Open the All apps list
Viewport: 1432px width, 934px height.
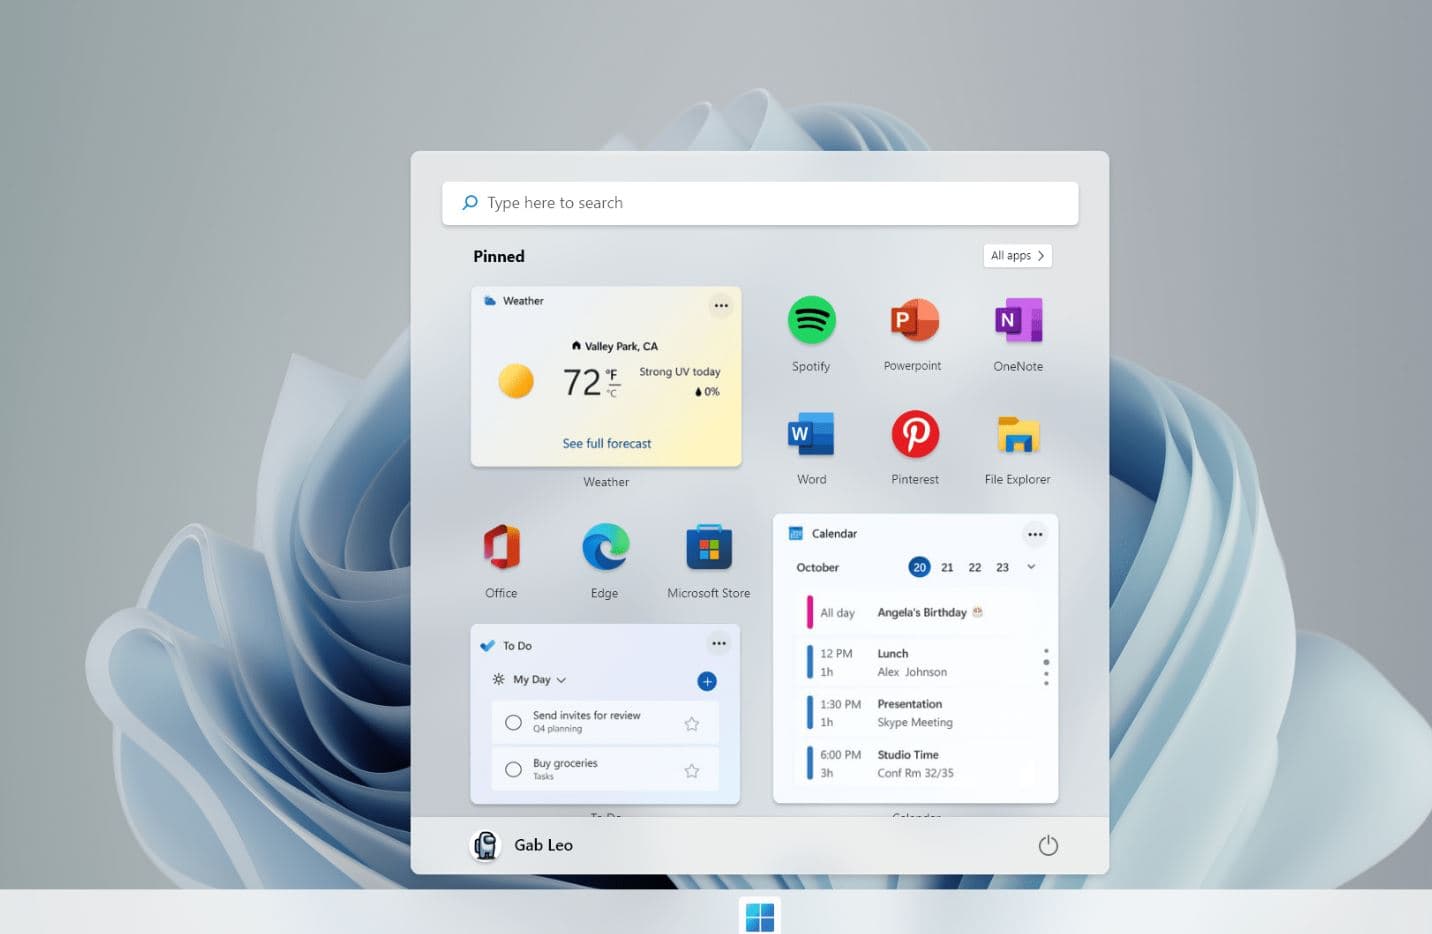click(x=1017, y=255)
